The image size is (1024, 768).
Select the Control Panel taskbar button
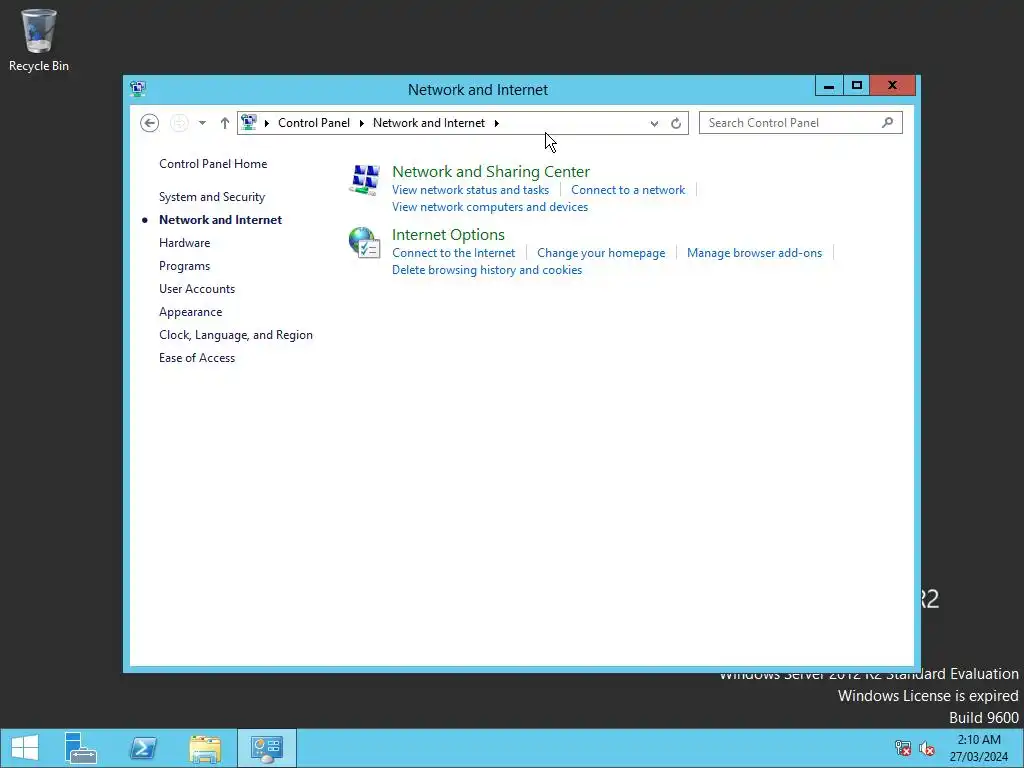(x=266, y=748)
